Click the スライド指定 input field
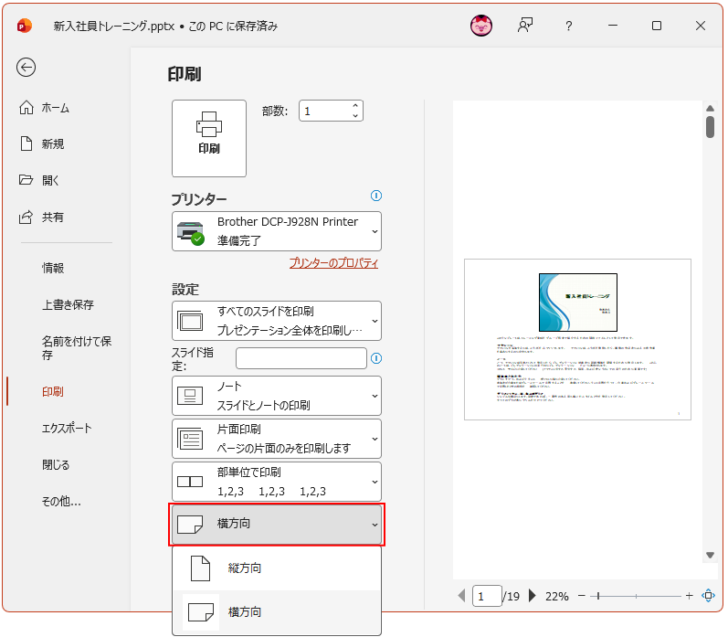The width and height of the screenshot is (728, 637). 301,358
